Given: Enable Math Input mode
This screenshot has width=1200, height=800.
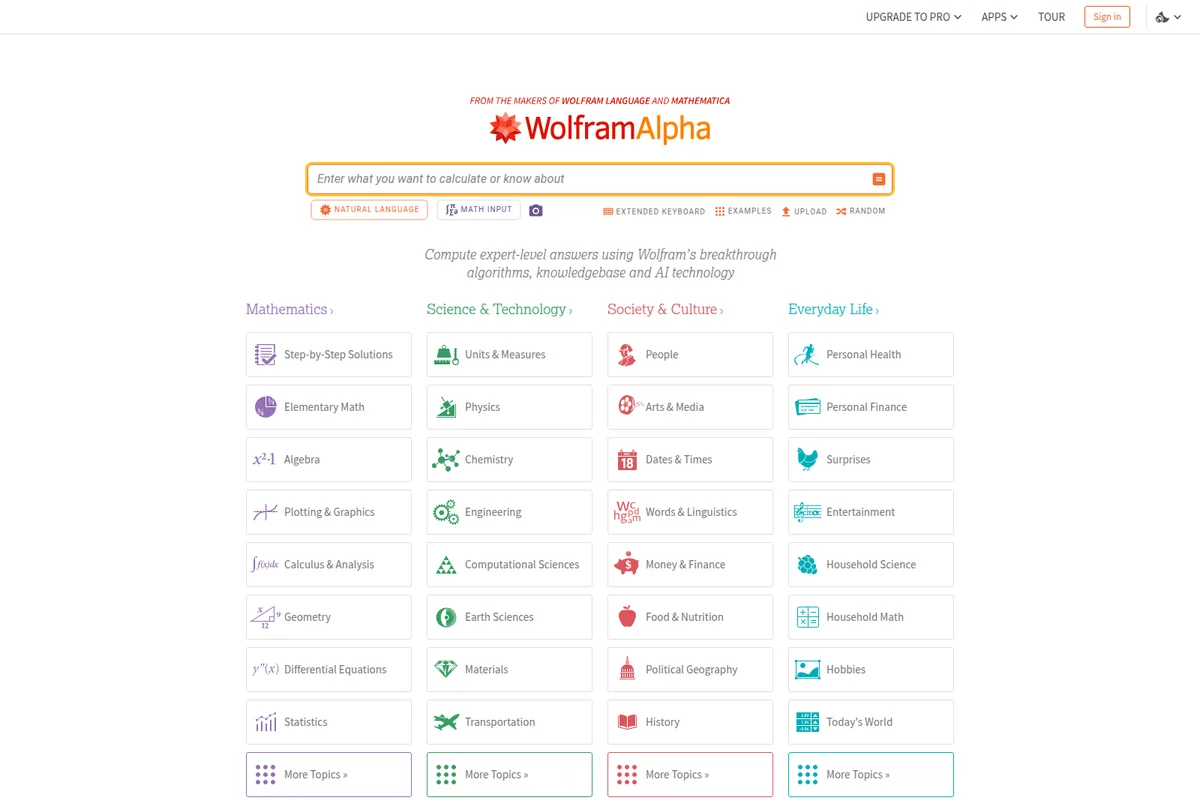Looking at the screenshot, I should coord(478,209).
